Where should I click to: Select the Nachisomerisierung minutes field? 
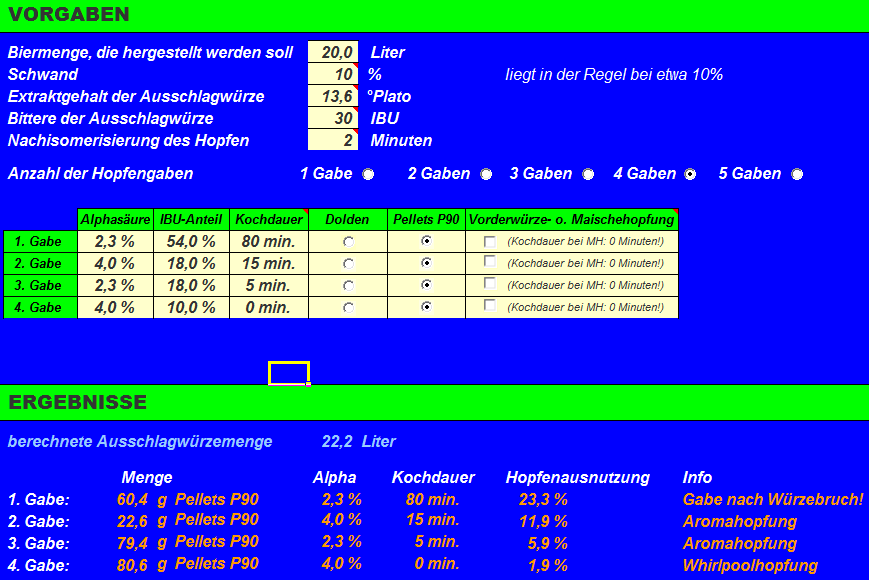point(332,140)
